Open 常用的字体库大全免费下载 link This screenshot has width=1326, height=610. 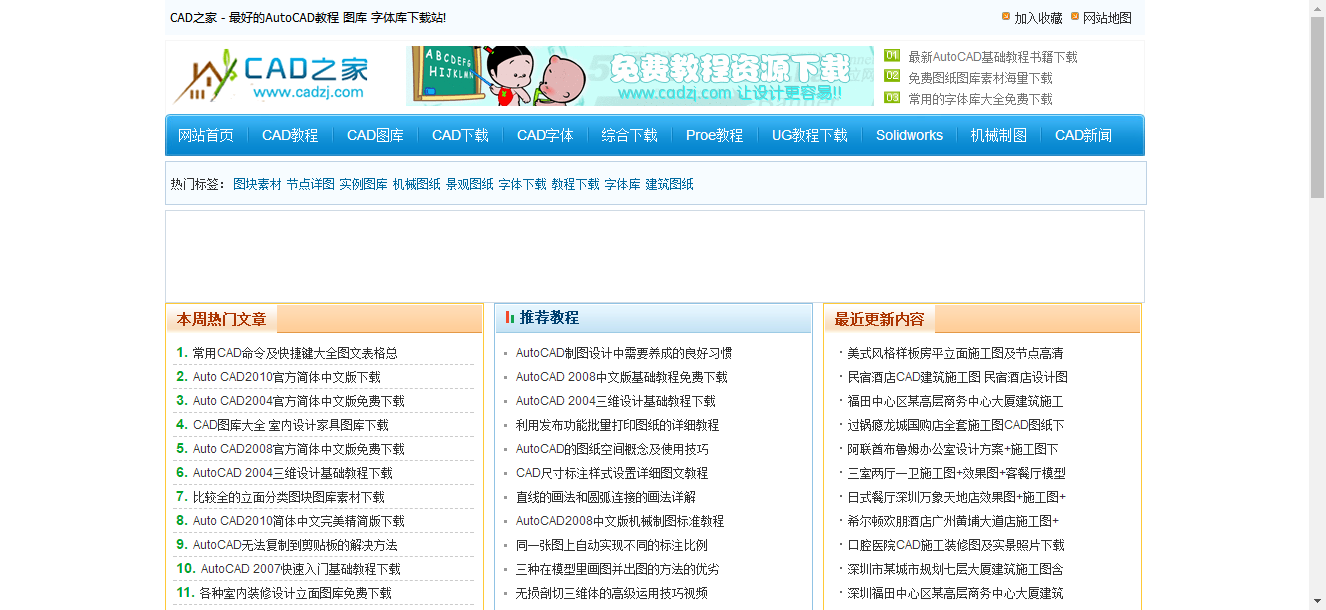pos(980,99)
